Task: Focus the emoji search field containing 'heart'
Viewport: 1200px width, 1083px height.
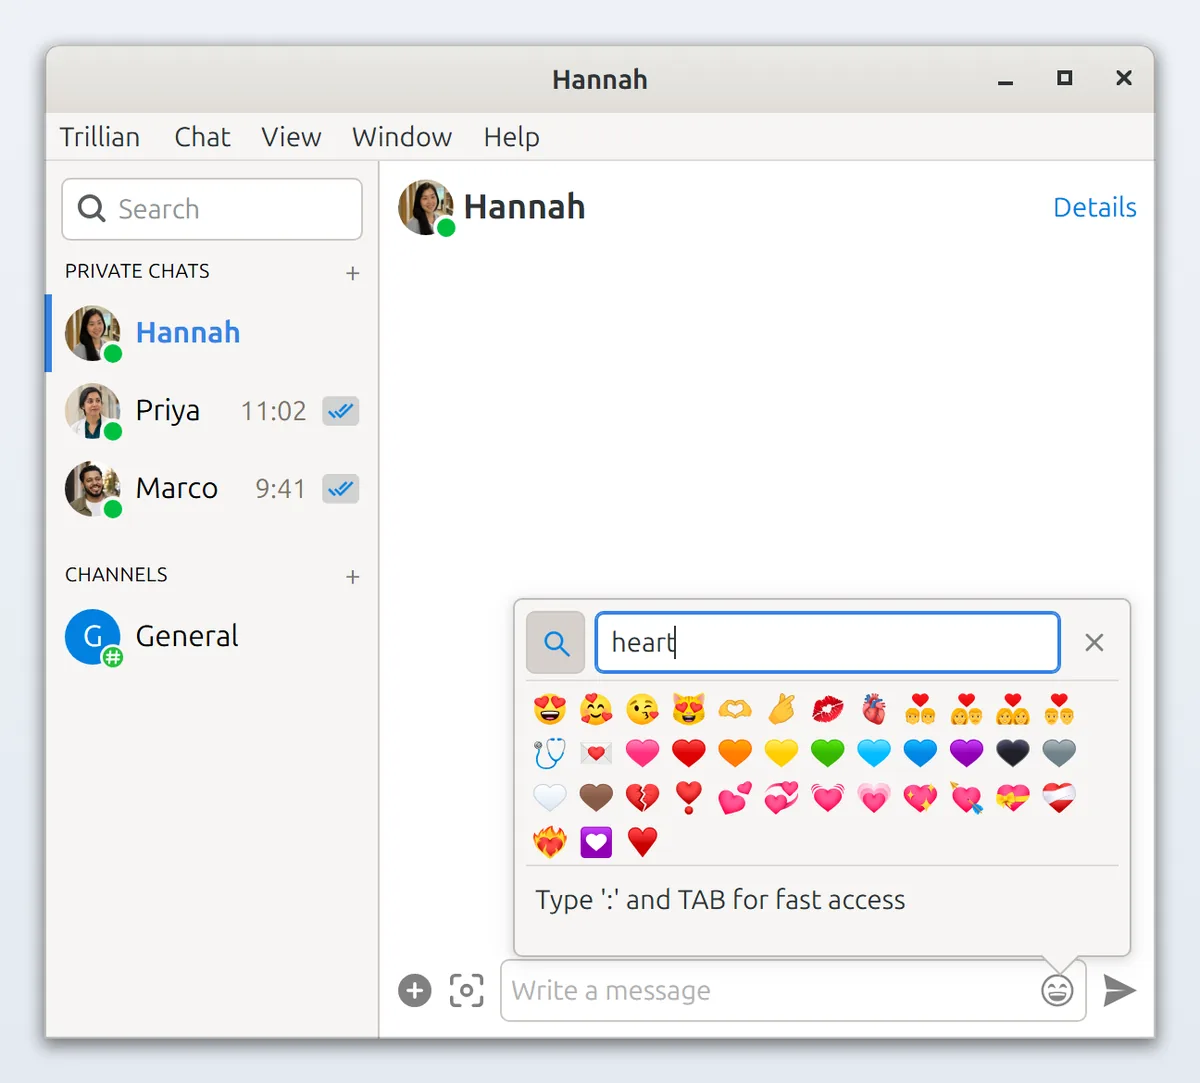Action: pyautogui.click(x=828, y=643)
